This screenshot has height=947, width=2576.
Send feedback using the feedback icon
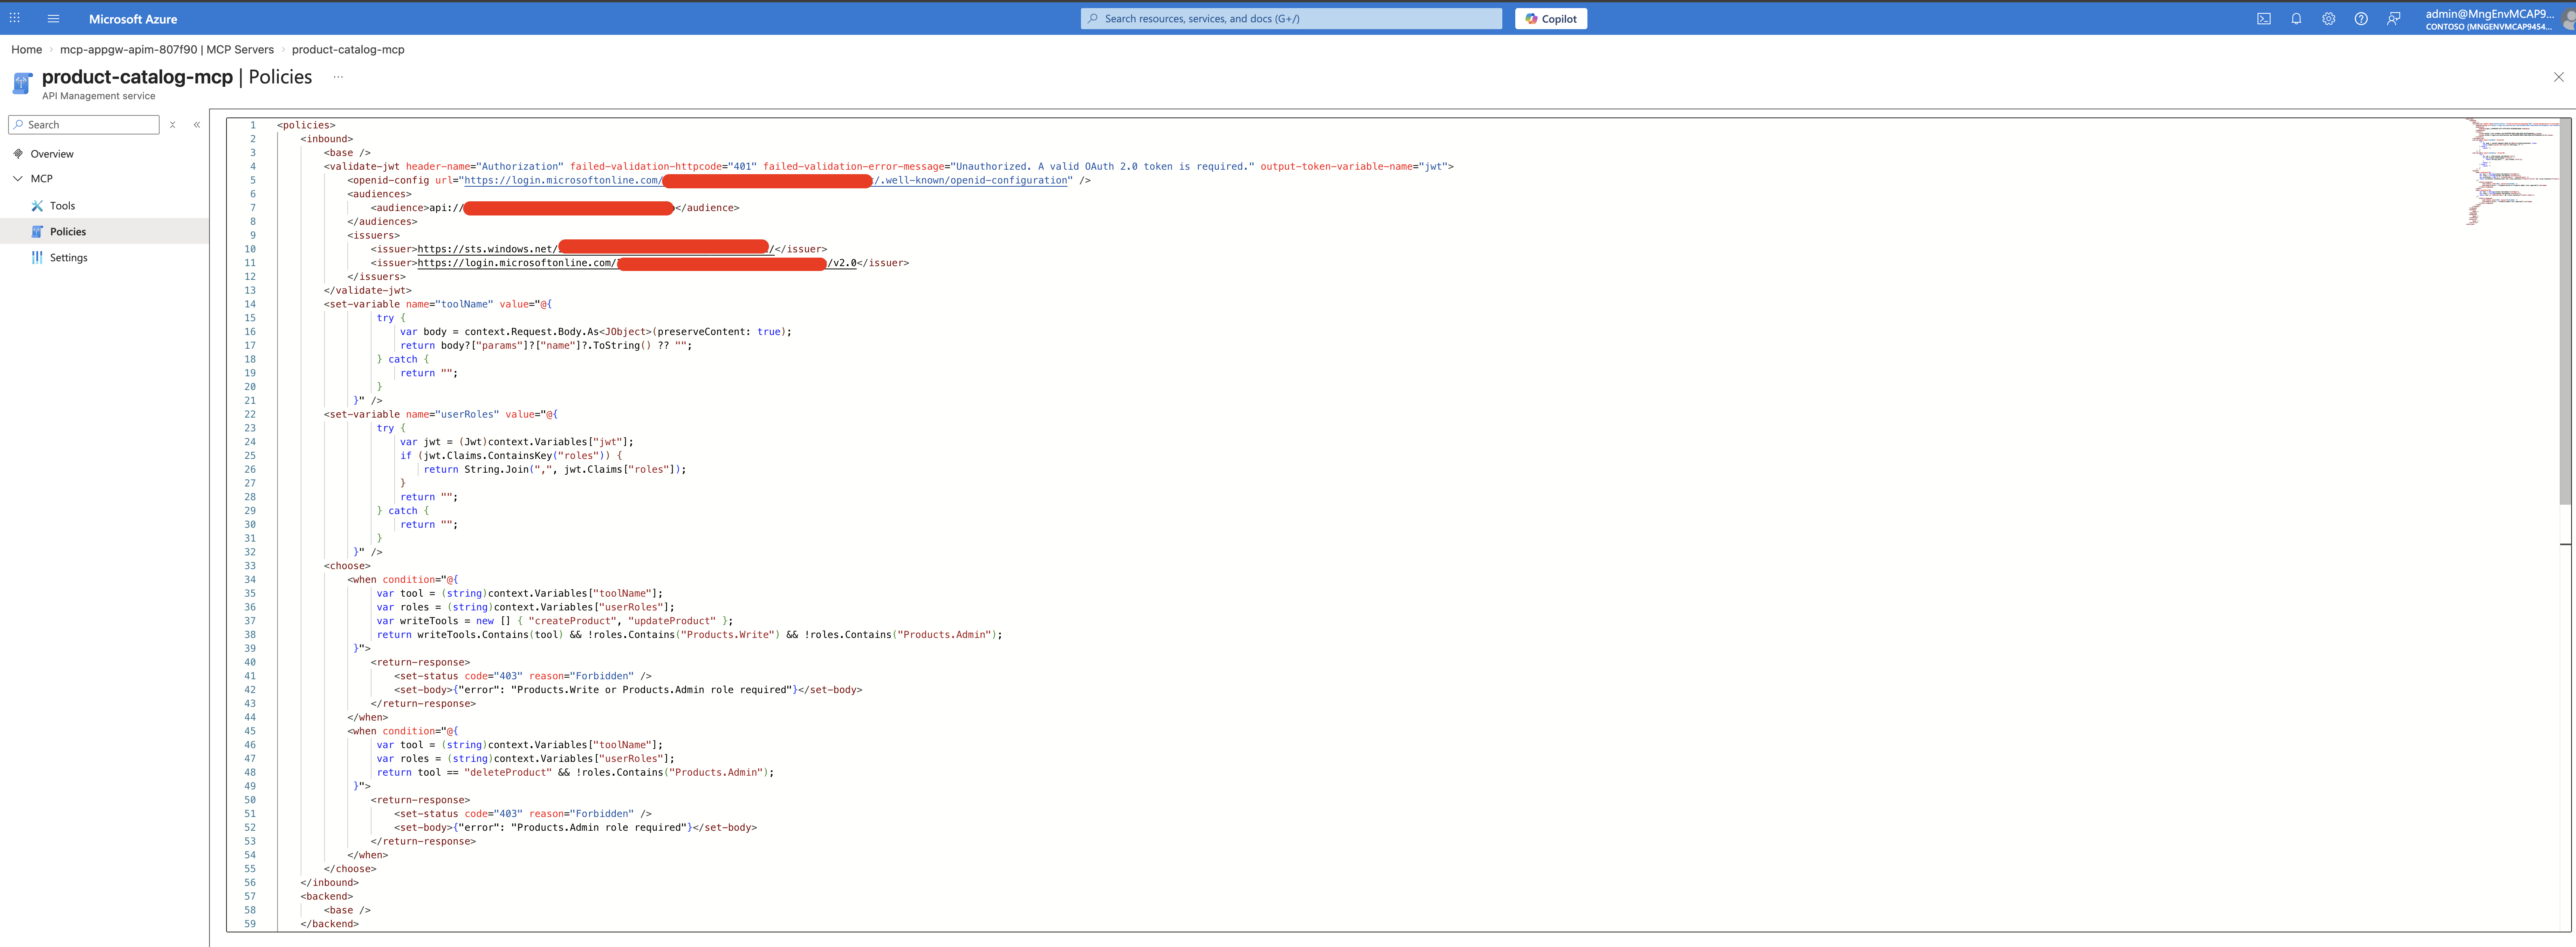(x=2394, y=18)
